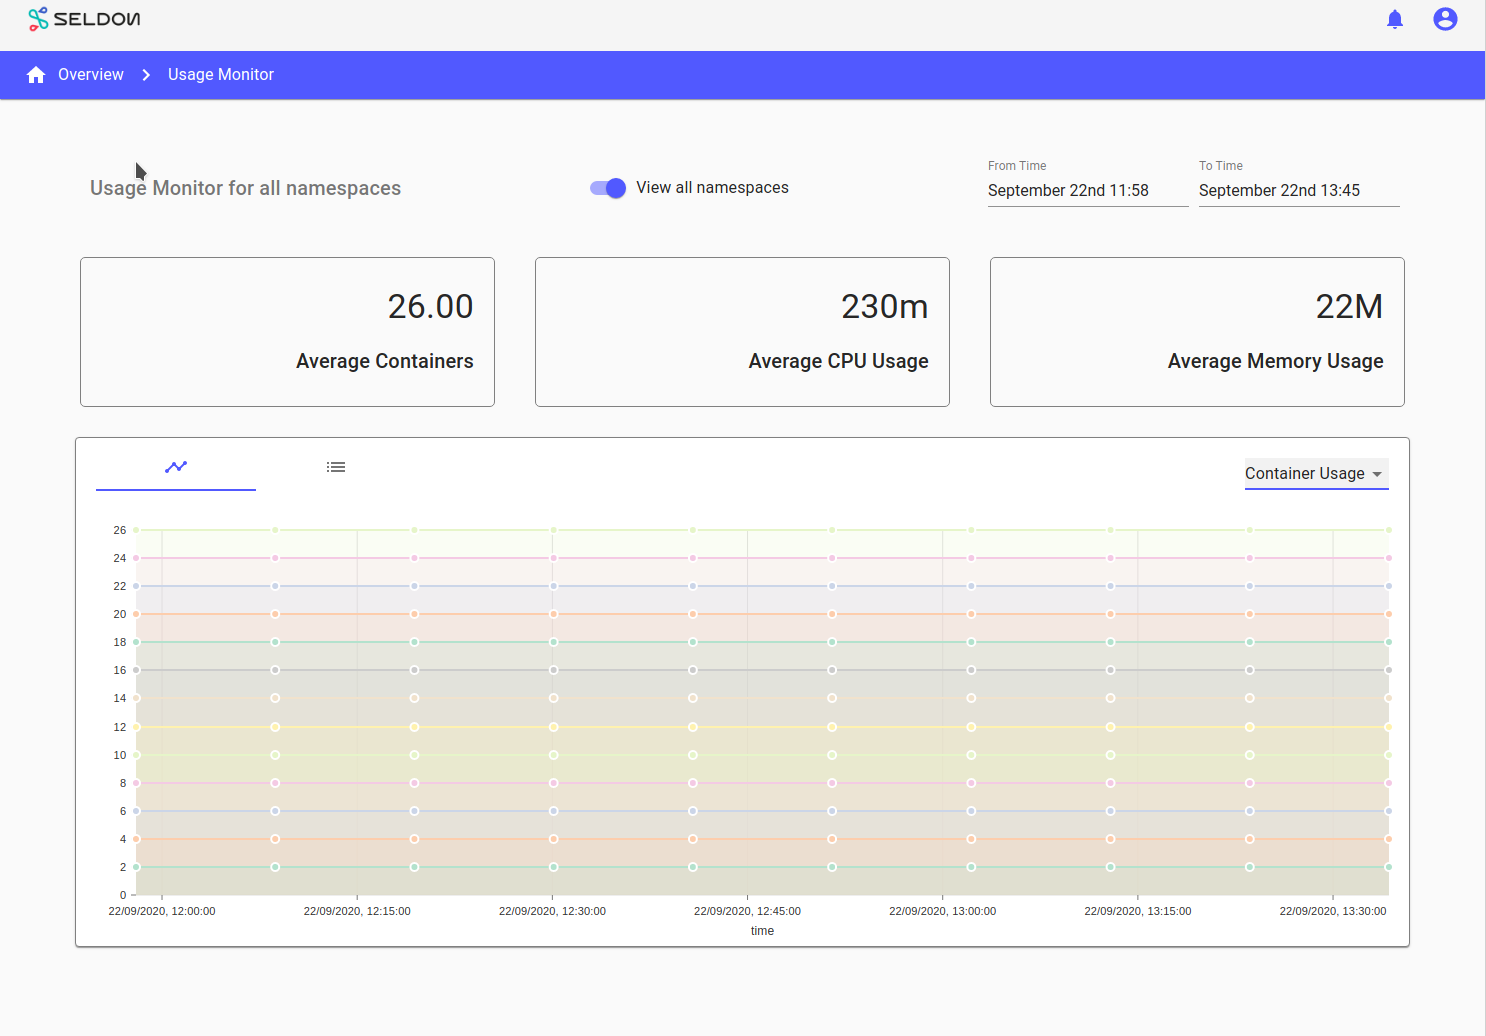Click the home icon in breadcrumb
Viewport: 1486px width, 1036px height.
(x=36, y=75)
